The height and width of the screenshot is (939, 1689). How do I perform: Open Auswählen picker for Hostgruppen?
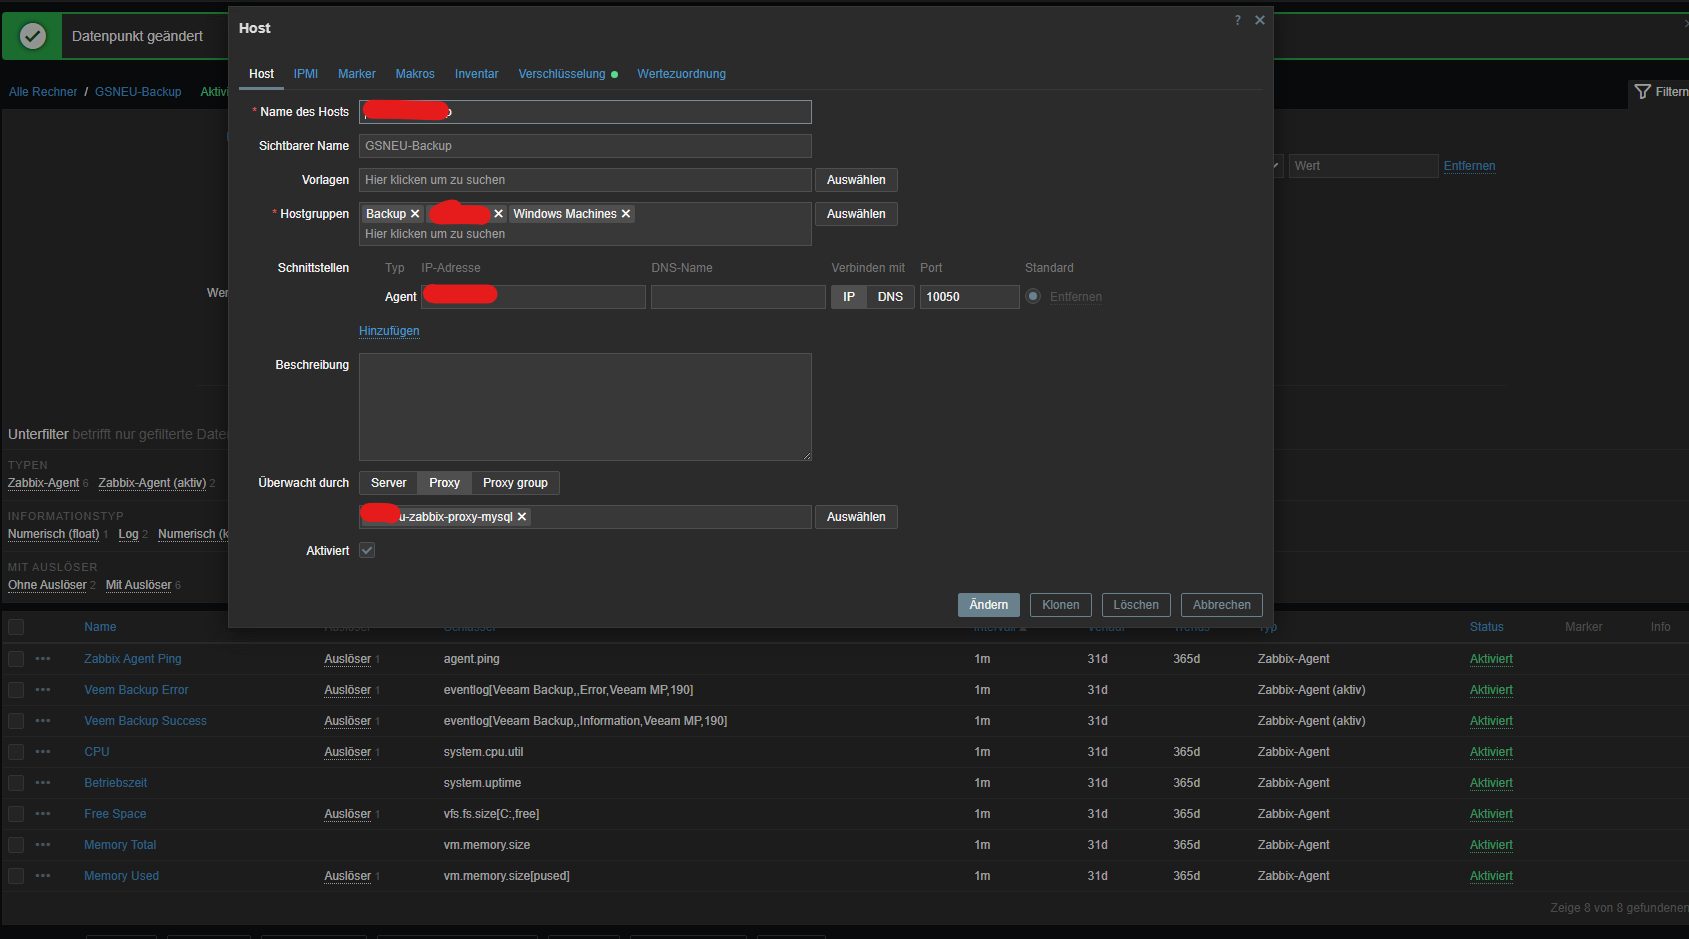click(856, 214)
